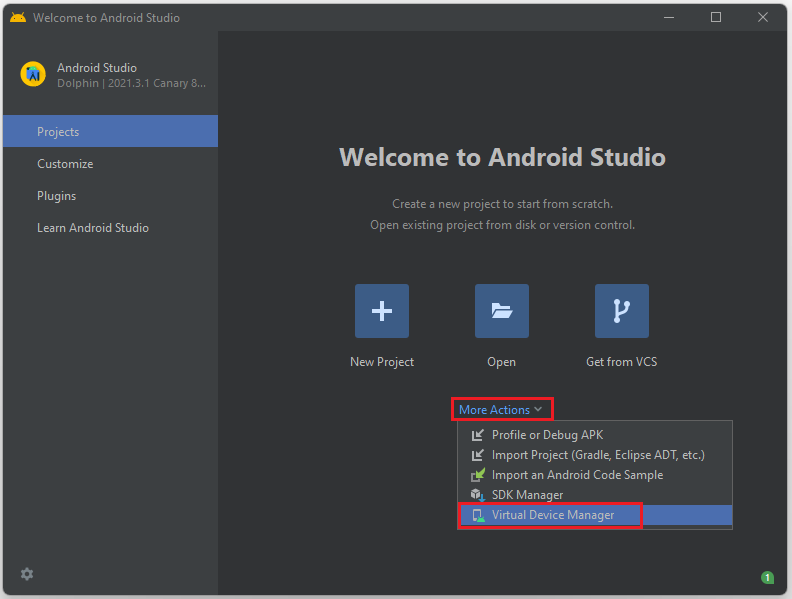The width and height of the screenshot is (792, 599).
Task: Click the SDK Manager cube icon
Action: (478, 495)
